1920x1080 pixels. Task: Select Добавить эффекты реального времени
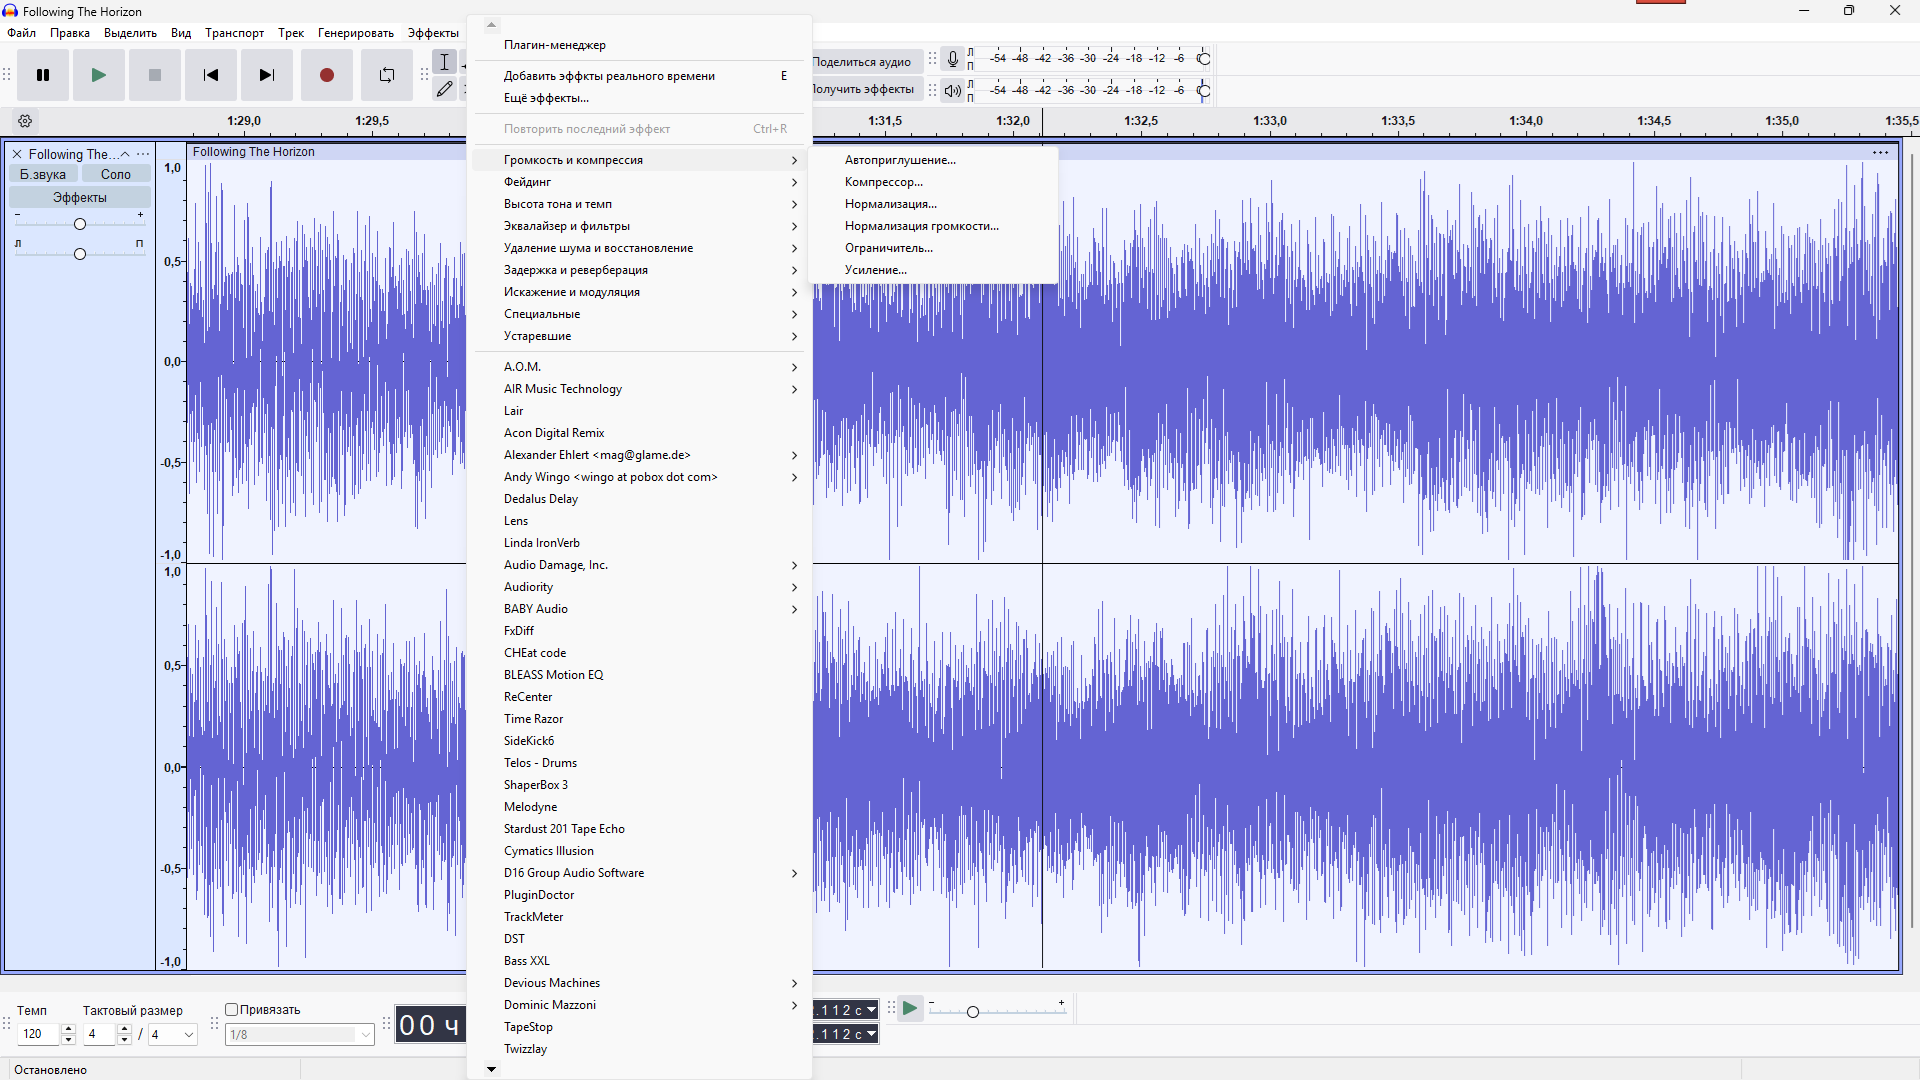638,76
